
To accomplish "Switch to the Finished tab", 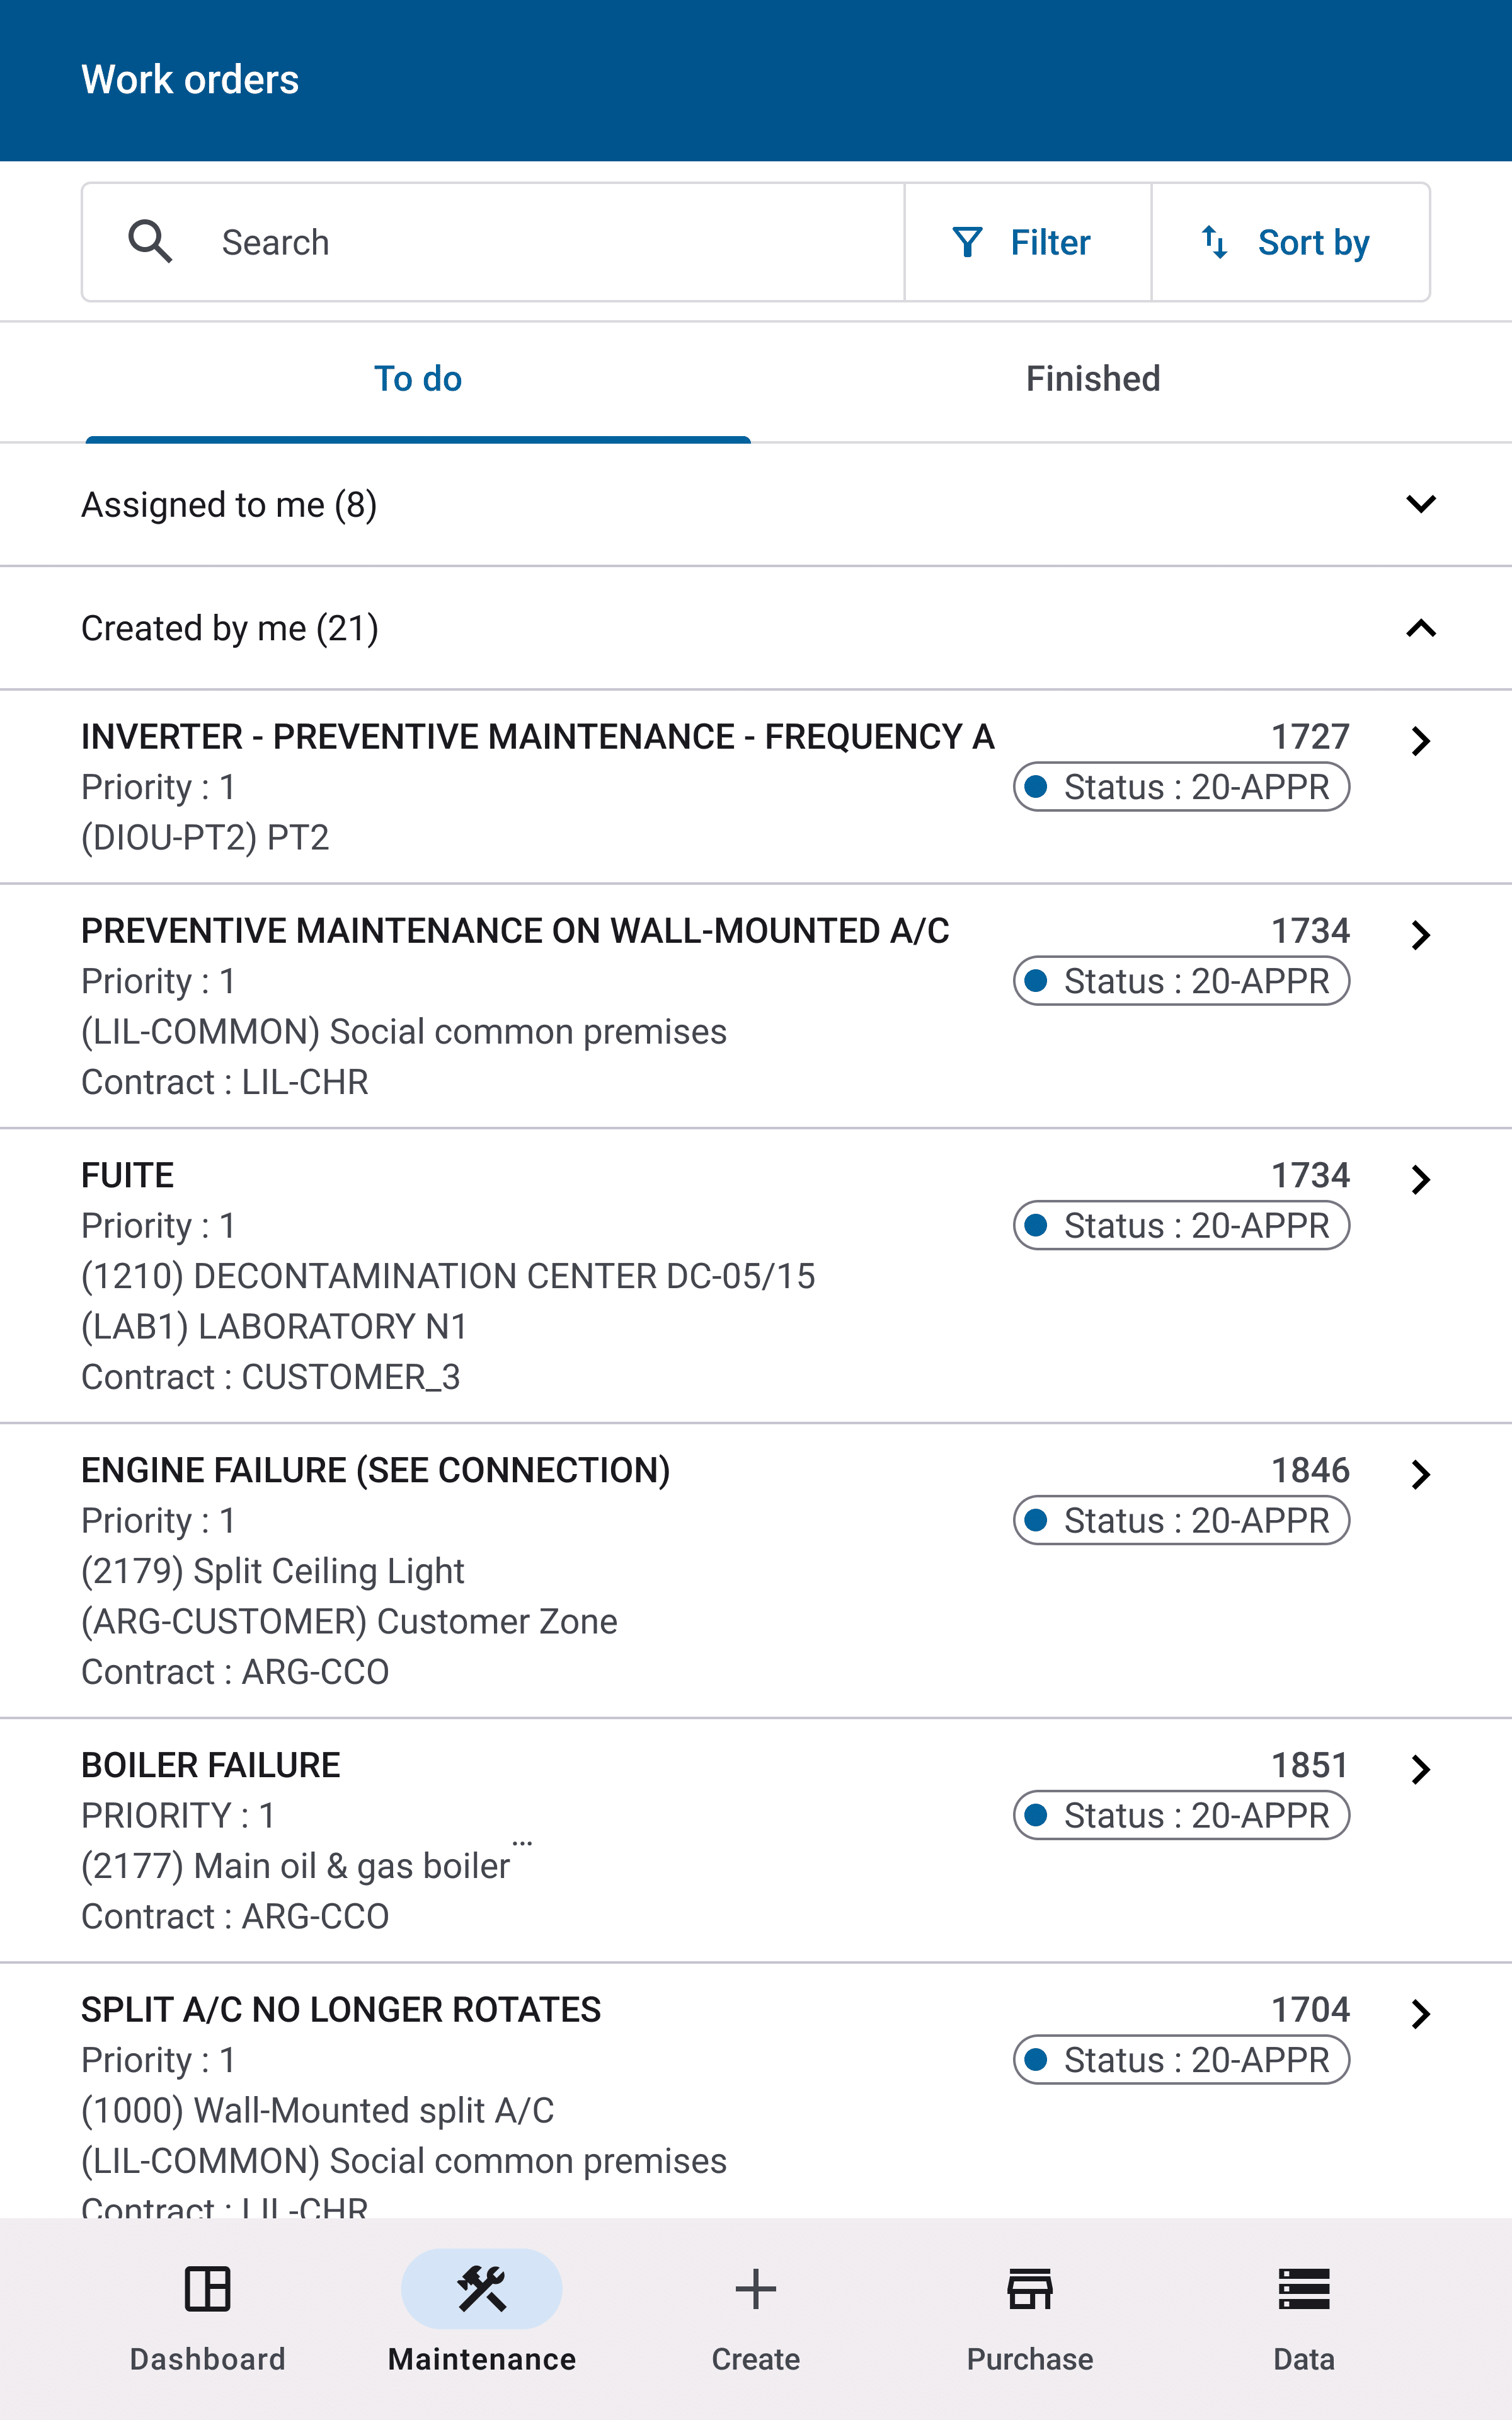I will [1092, 379].
